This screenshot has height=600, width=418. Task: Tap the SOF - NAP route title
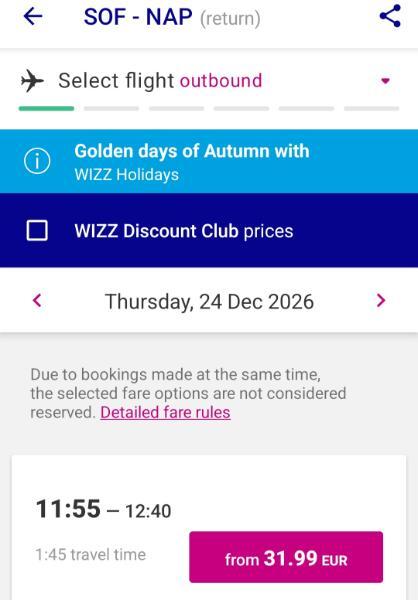(x=138, y=17)
